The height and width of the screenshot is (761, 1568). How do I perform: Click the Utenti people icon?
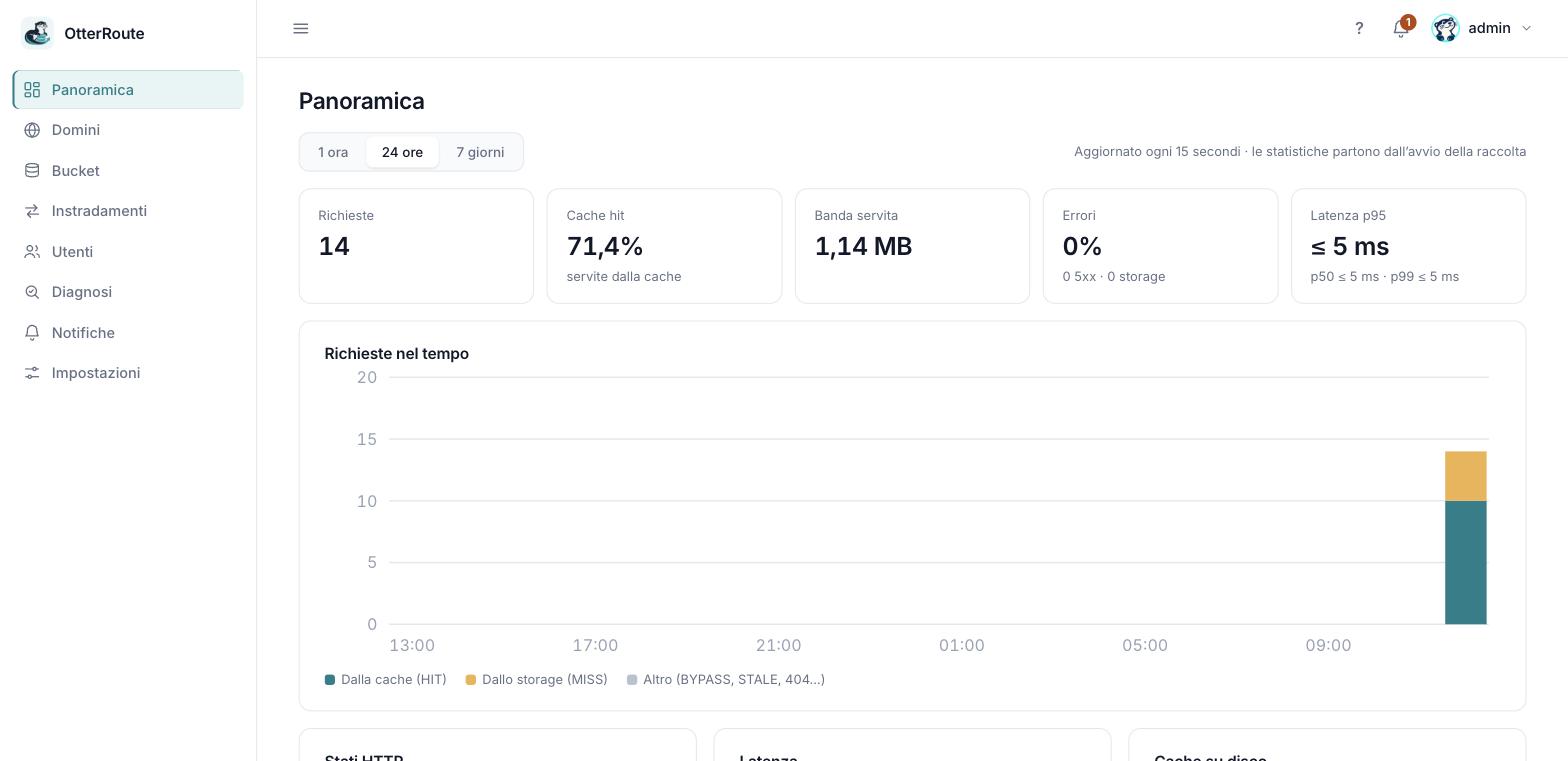[x=32, y=252]
